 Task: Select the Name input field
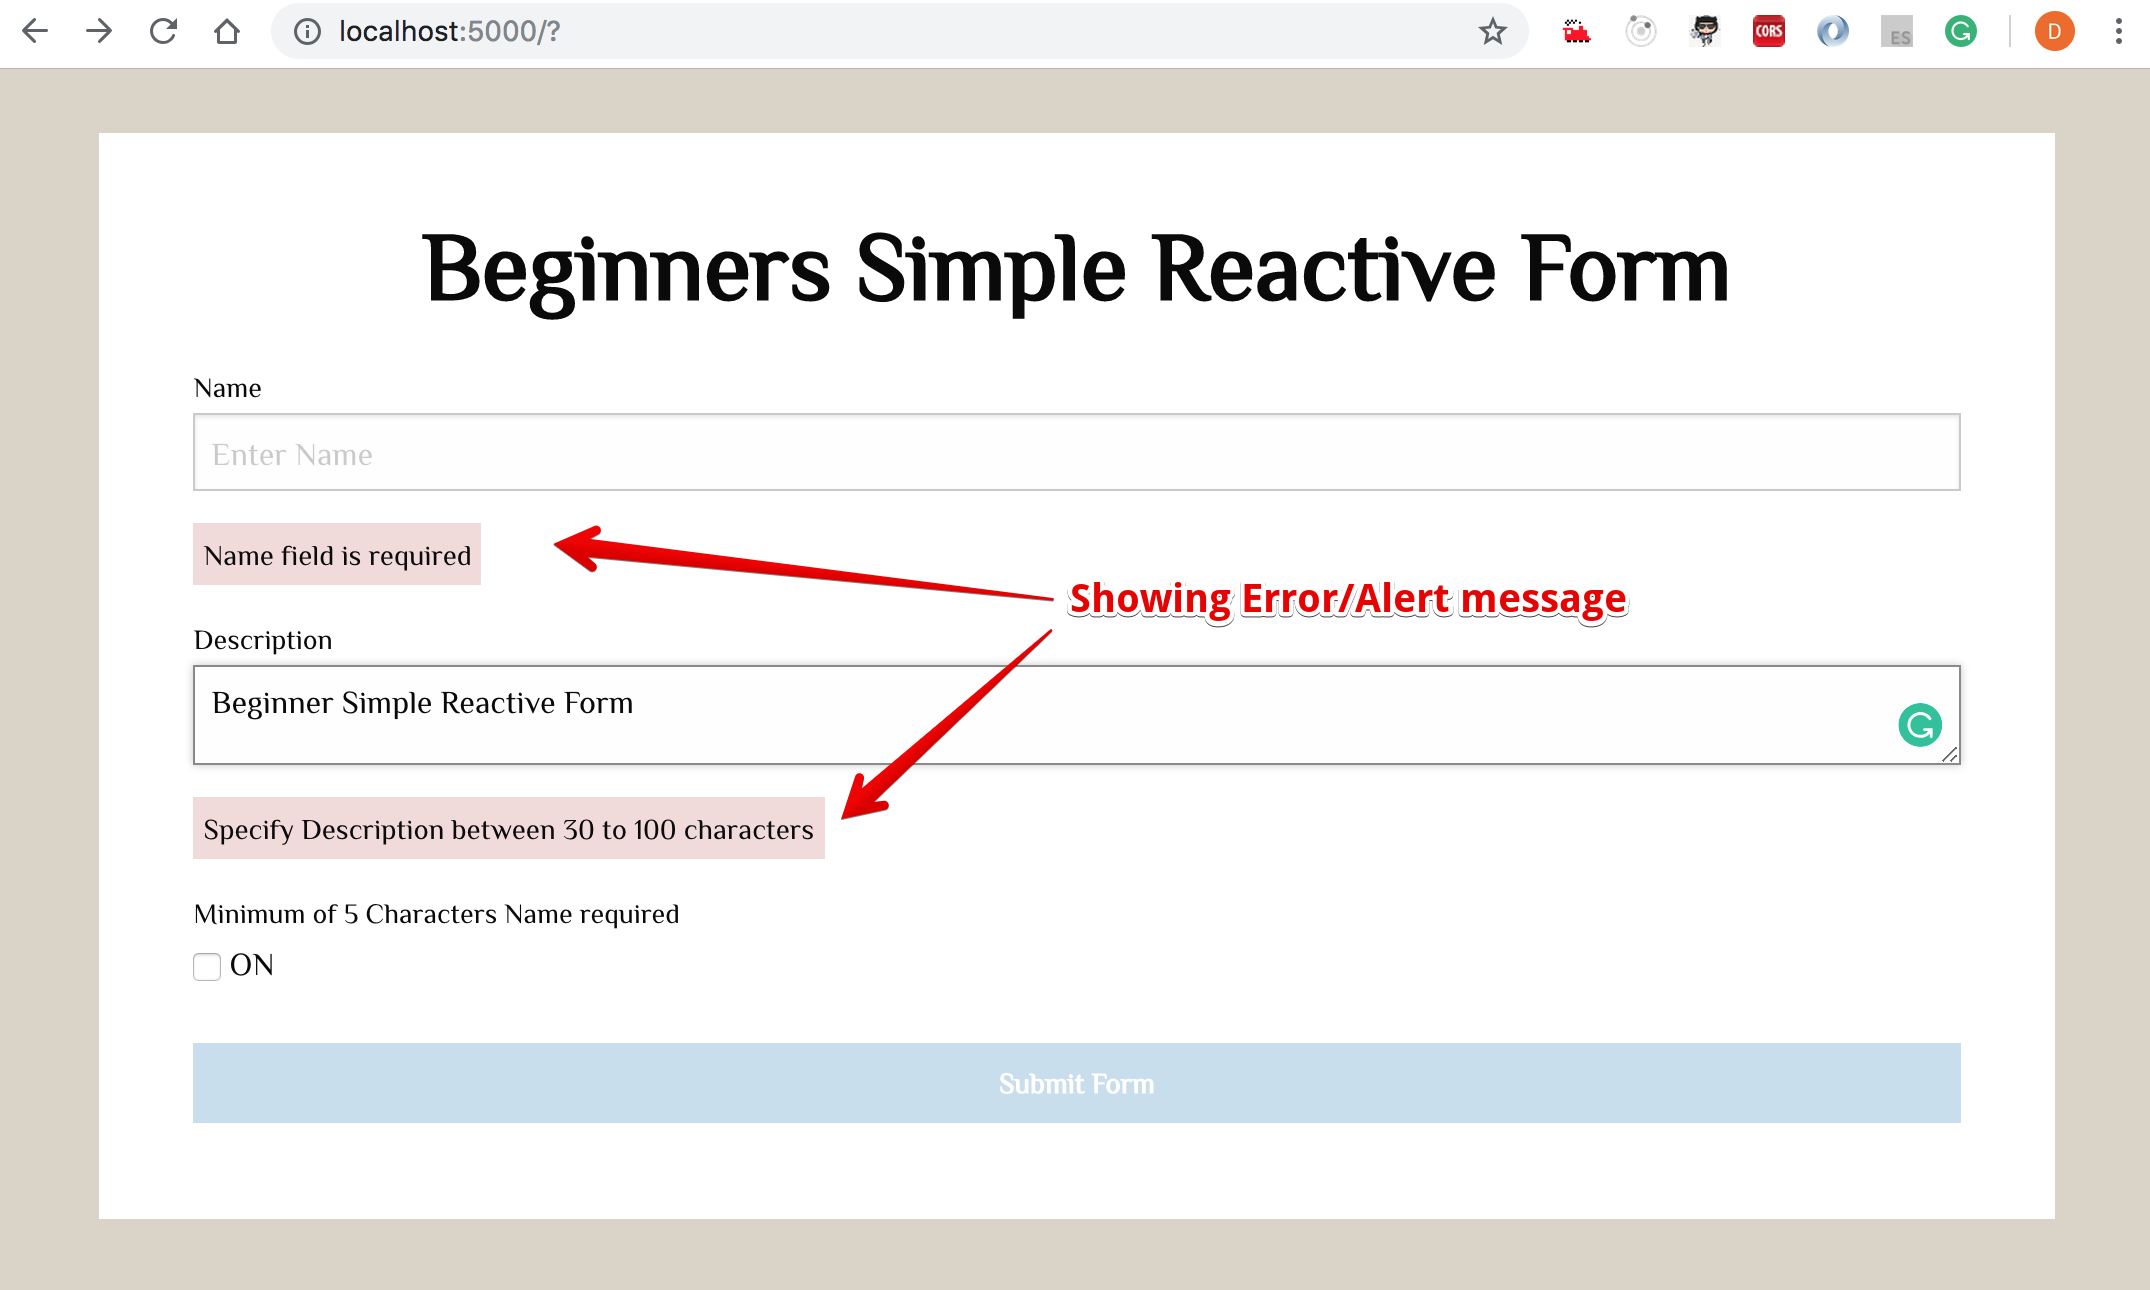point(1075,452)
